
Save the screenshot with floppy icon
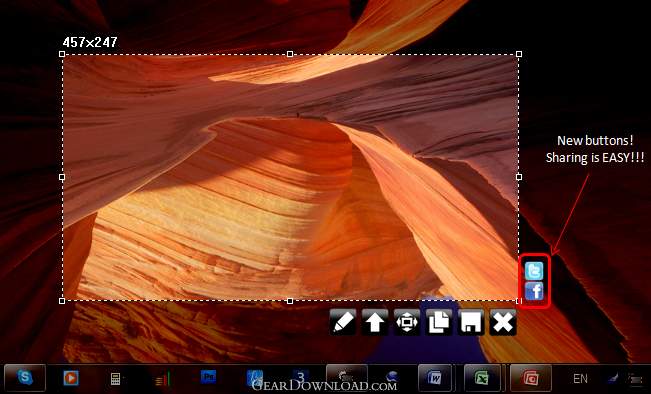pyautogui.click(x=471, y=322)
